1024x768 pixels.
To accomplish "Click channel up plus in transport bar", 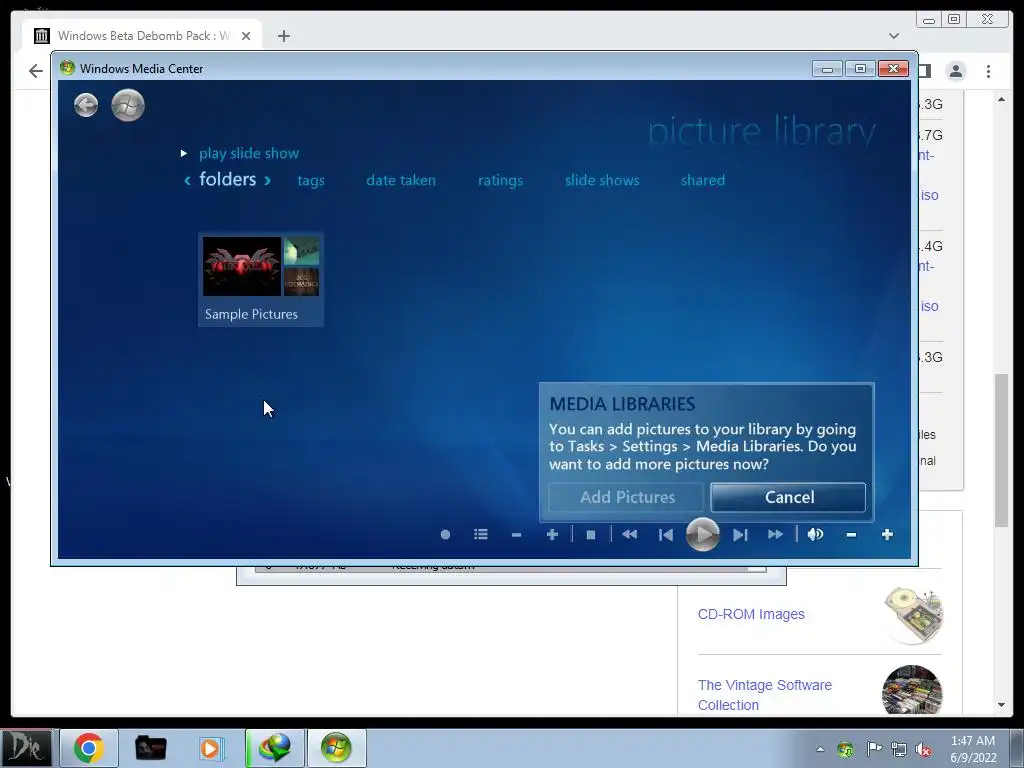I will (552, 535).
